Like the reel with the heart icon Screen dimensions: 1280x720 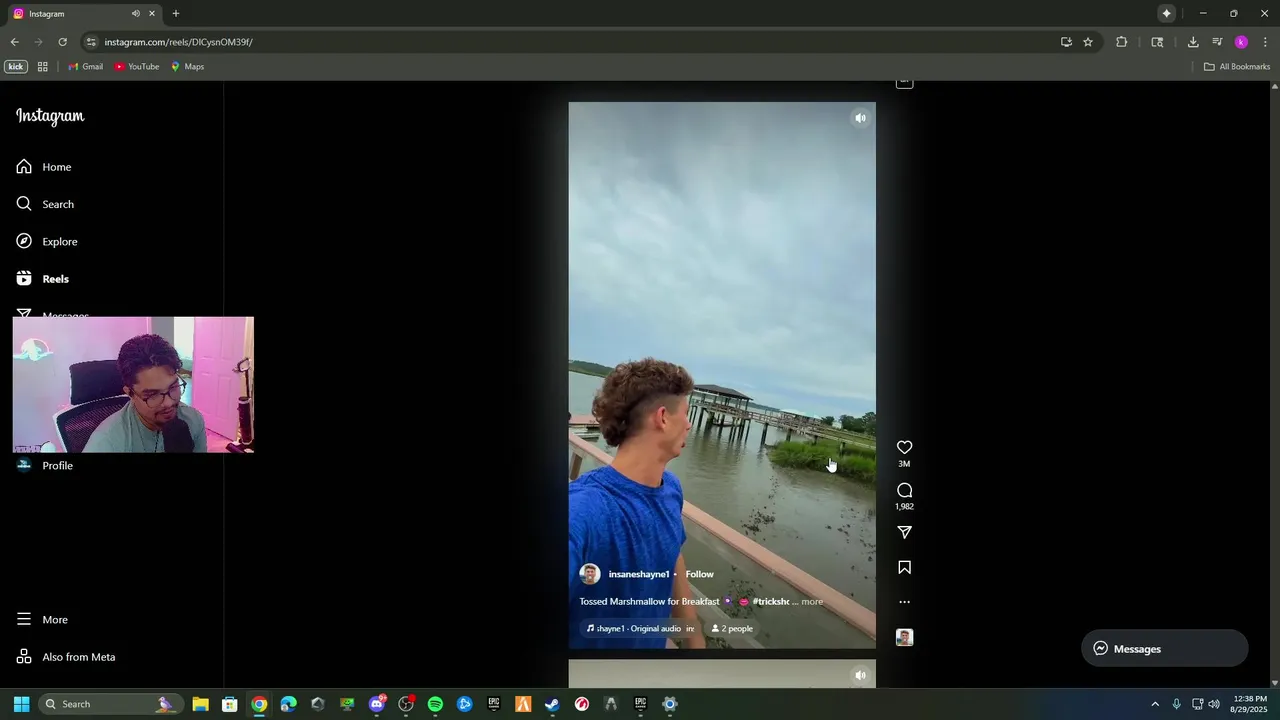[x=904, y=447]
